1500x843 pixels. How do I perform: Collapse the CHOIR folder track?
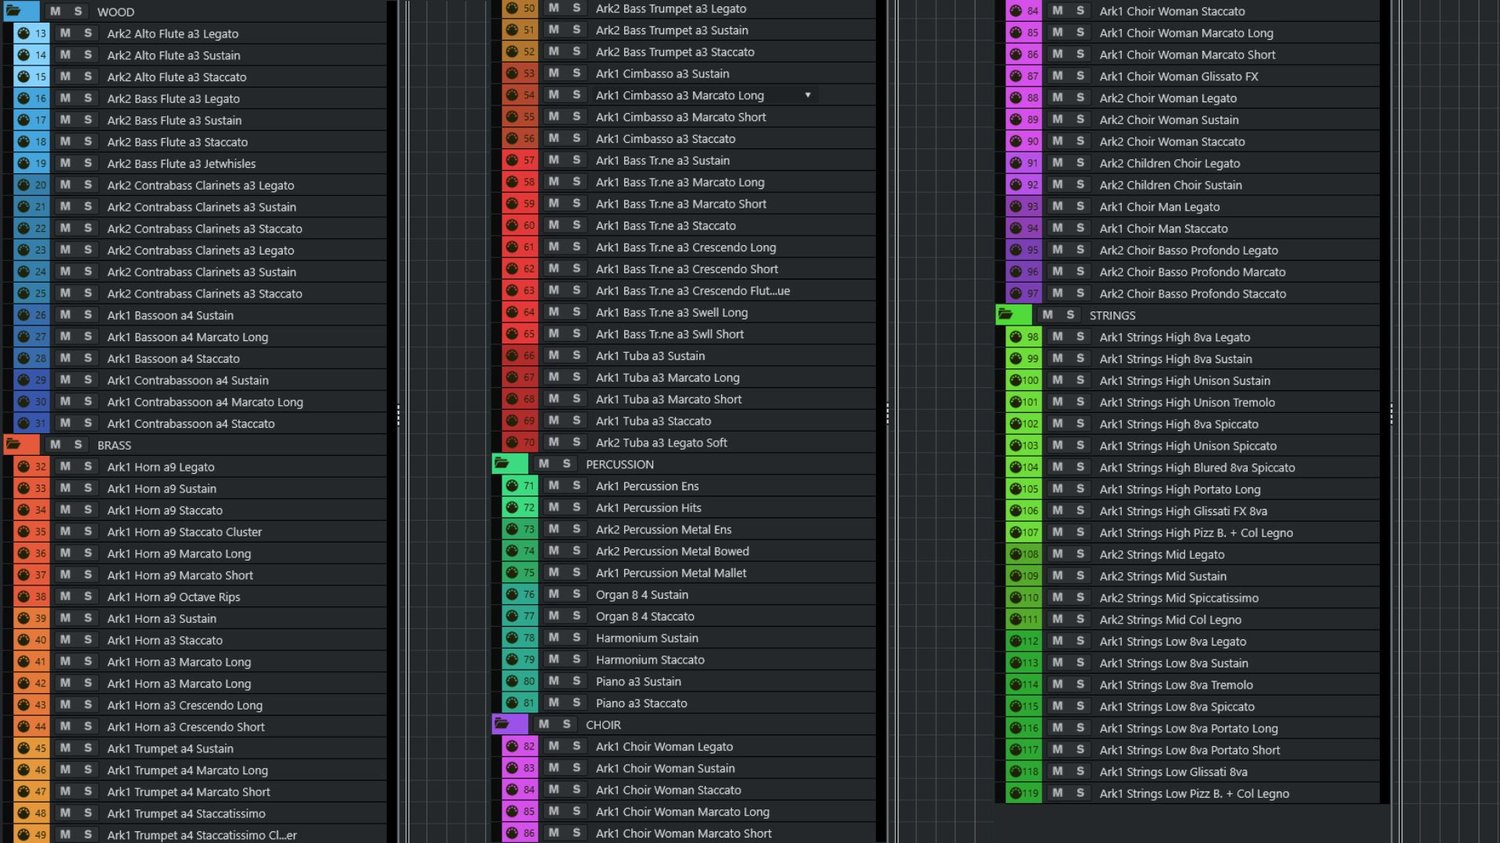(503, 724)
